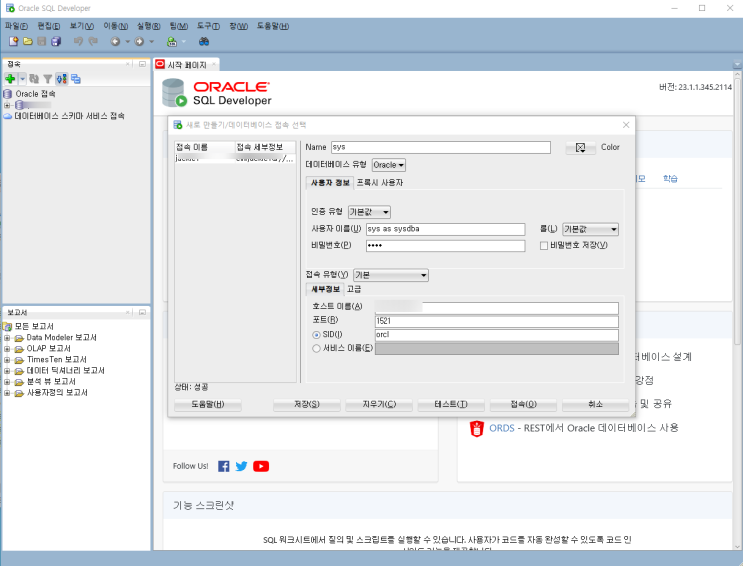743x566 pixels.
Task: Expand the OLAP 보고서 node
Action: tap(7, 349)
